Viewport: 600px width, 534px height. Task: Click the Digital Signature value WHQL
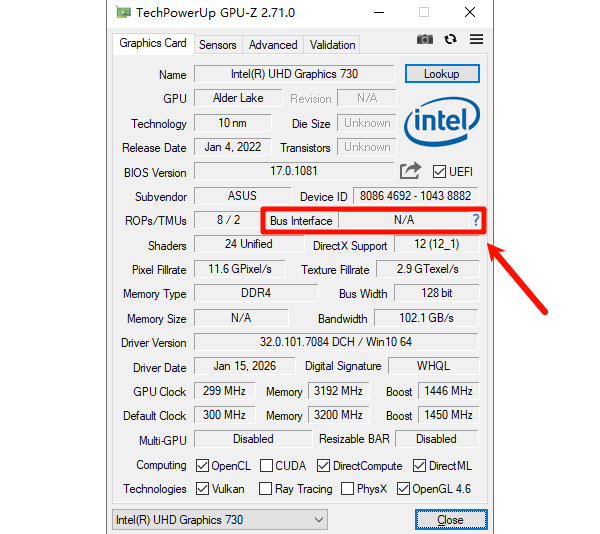coord(434,366)
